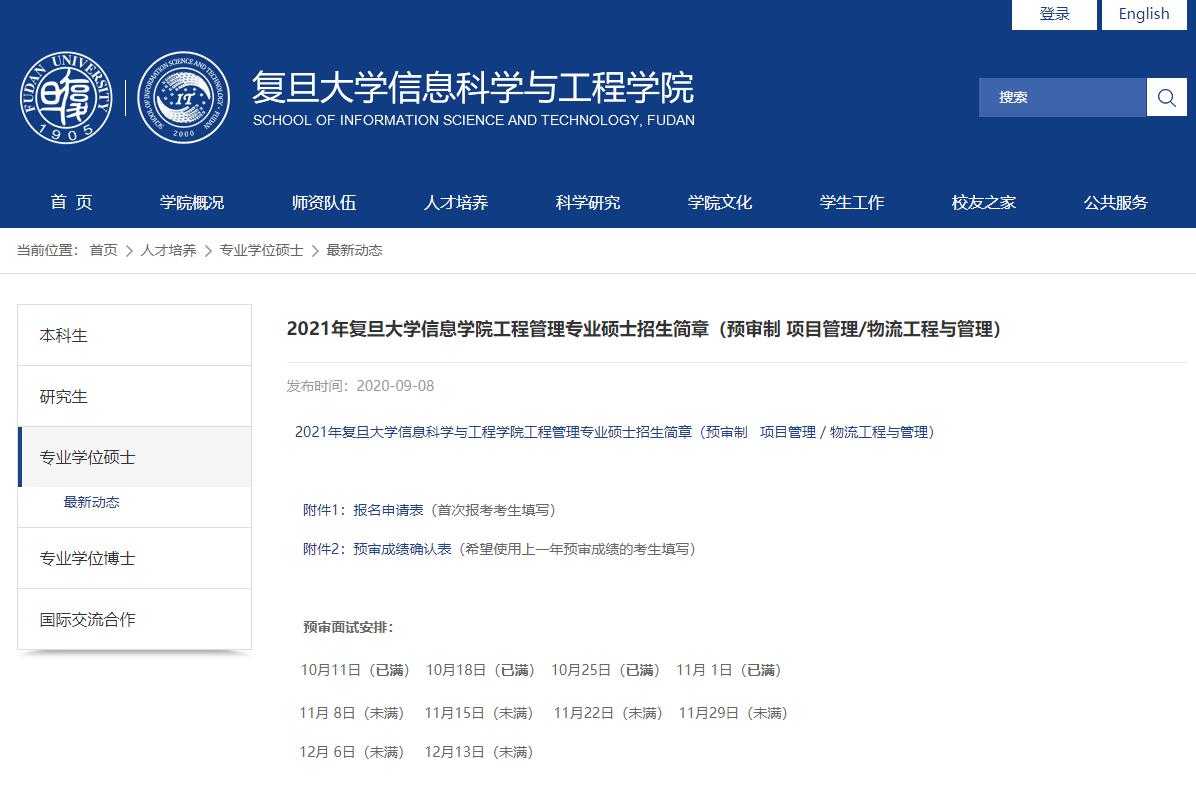Open the 学院概况 navigation menu
This screenshot has width=1196, height=791.
pos(192,202)
